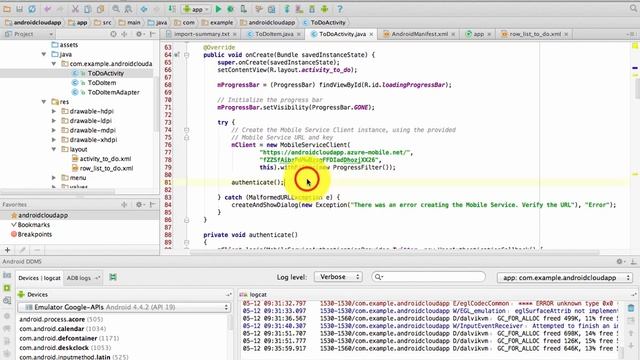Click the Synchronize toolbar icon
The image size is (640, 360).
[31, 9]
